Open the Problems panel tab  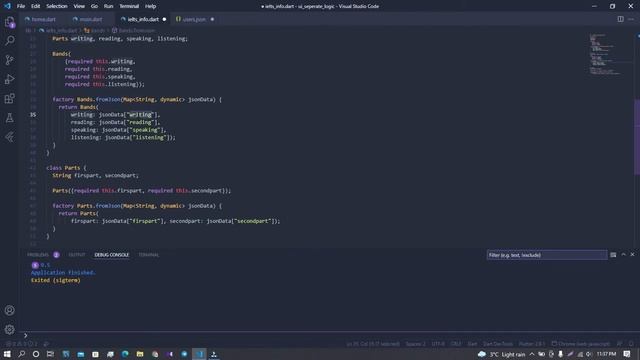[x=43, y=255]
